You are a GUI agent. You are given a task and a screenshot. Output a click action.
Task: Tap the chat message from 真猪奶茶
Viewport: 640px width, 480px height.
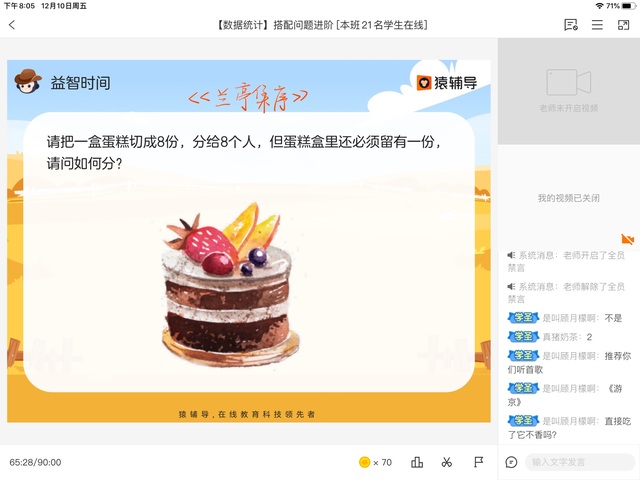(x=550, y=337)
